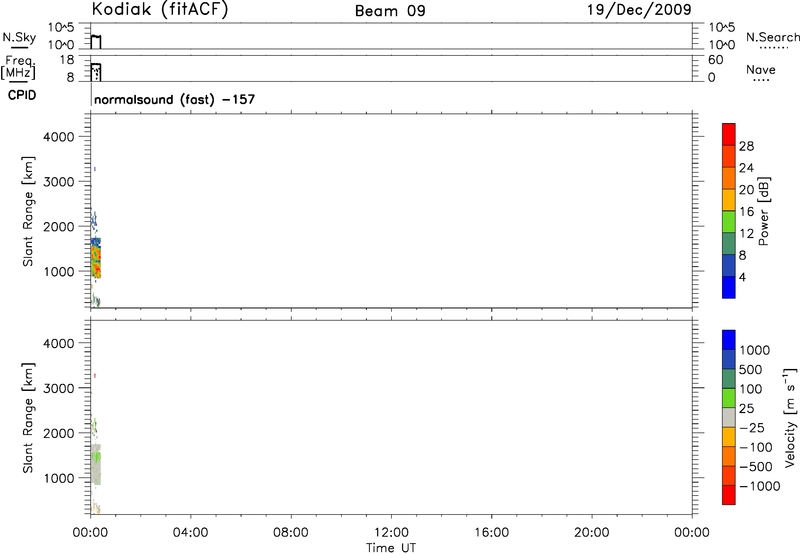Click the gray segment of Velocity colorbar
This screenshot has width=800, height=554.
[x=729, y=418]
